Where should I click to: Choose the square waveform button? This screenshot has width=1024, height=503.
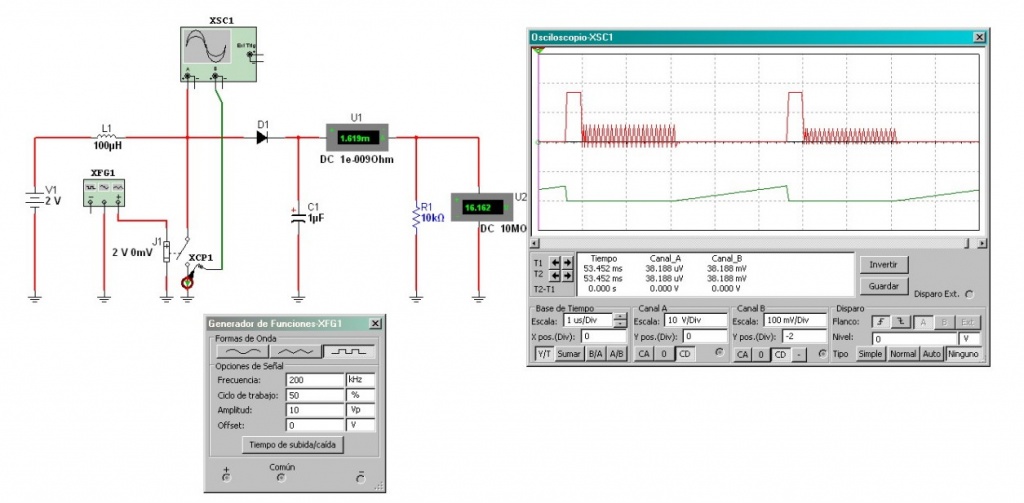pos(347,352)
